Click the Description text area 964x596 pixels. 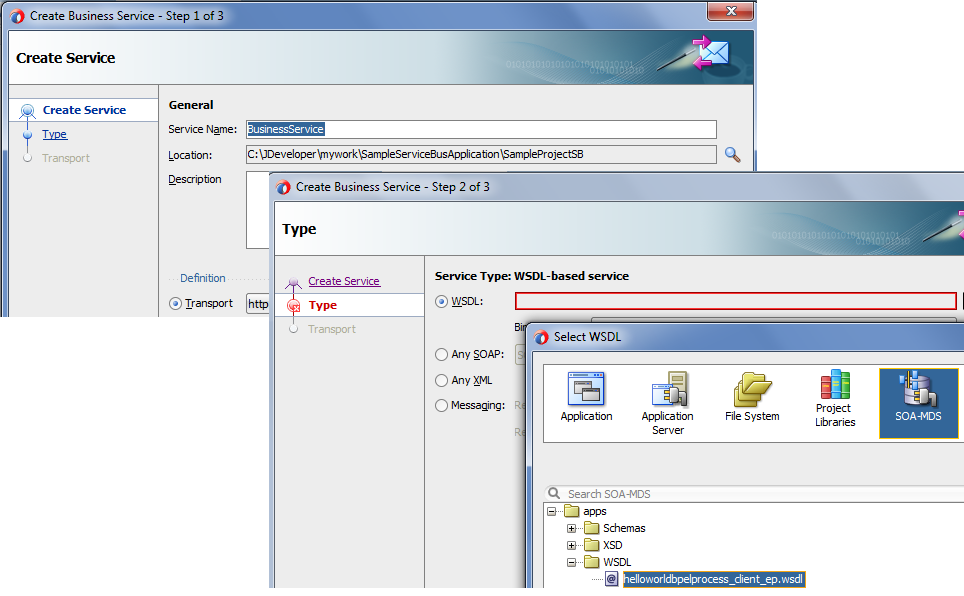pos(258,210)
